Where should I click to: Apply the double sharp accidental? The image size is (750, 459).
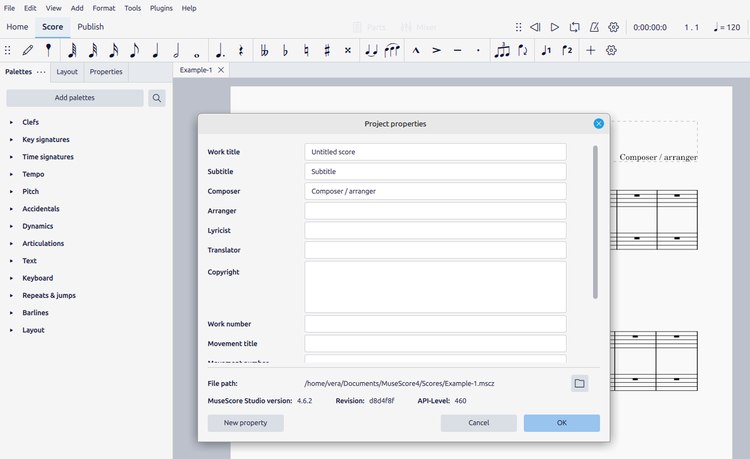click(348, 50)
